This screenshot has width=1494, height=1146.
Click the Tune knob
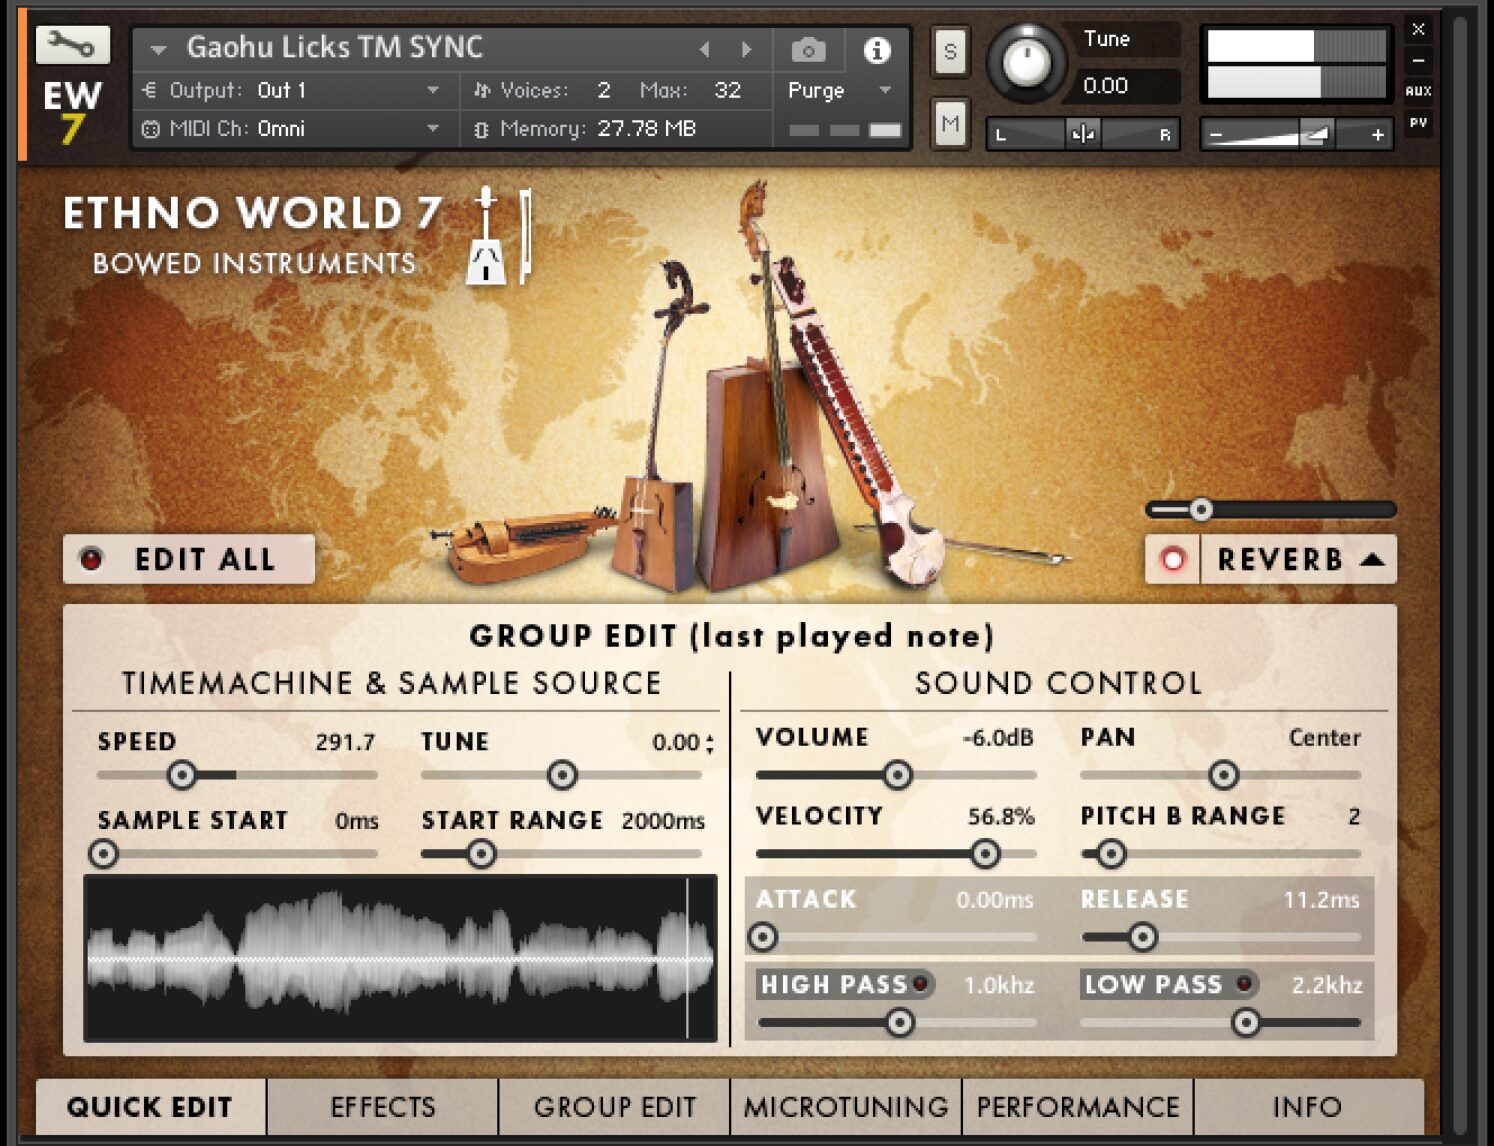(1026, 62)
